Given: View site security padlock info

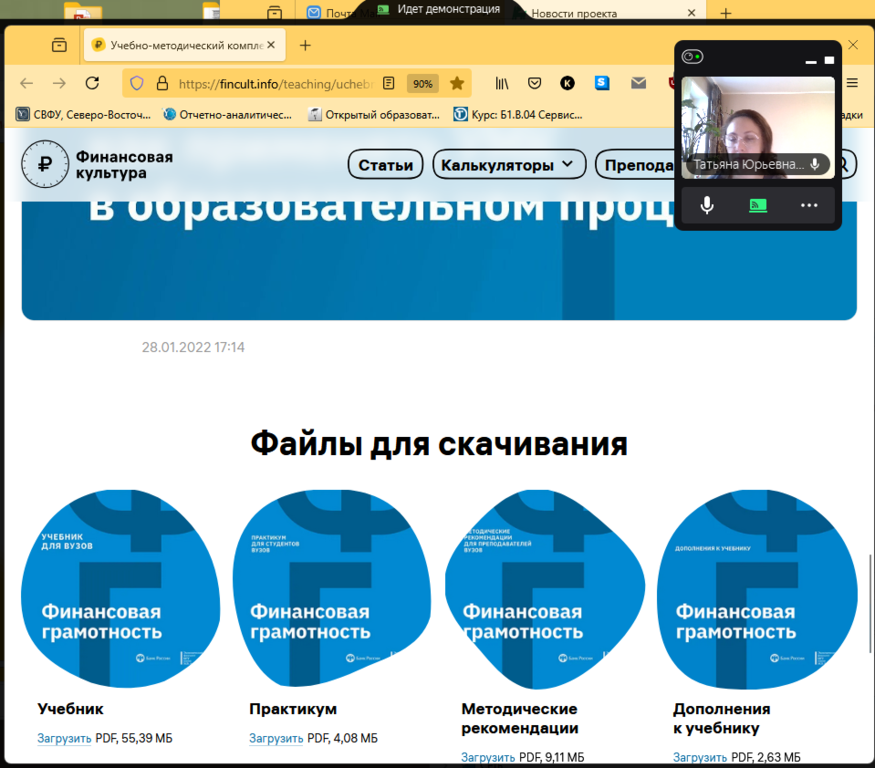Looking at the screenshot, I should click(x=162, y=84).
